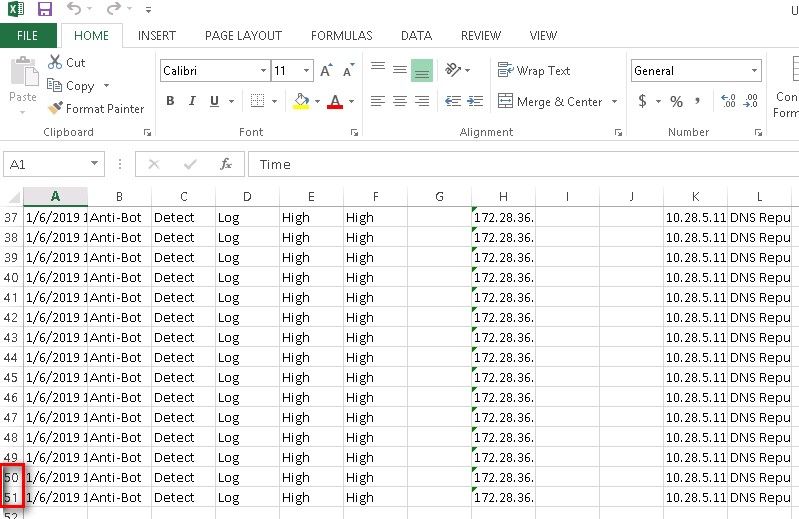Activate Format Painter
Image resolution: width=799 pixels, height=519 pixels.
[96, 108]
